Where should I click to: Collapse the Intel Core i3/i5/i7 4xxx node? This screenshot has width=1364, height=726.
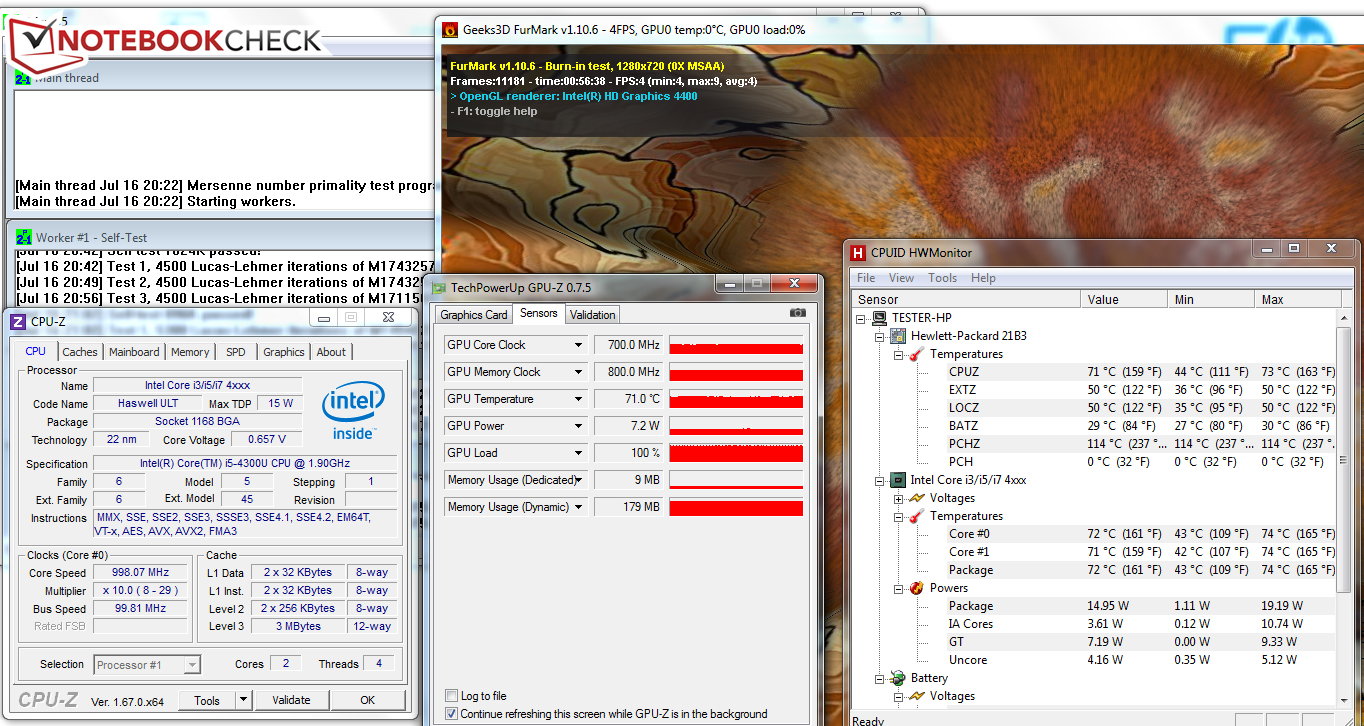click(x=881, y=480)
